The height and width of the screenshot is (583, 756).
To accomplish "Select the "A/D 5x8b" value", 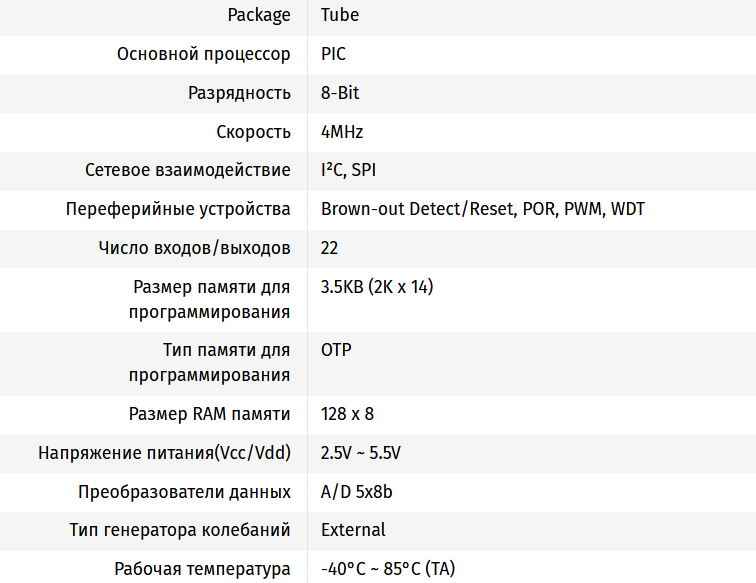I will [x=356, y=492].
